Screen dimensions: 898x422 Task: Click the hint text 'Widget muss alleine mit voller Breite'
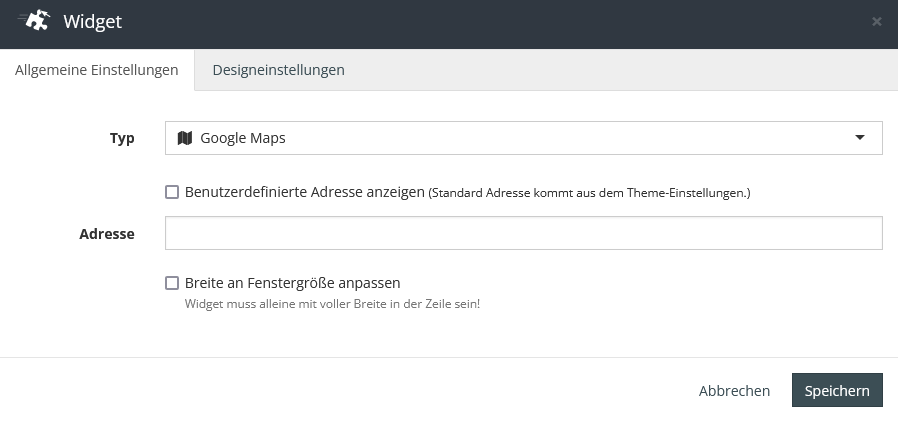(x=332, y=303)
